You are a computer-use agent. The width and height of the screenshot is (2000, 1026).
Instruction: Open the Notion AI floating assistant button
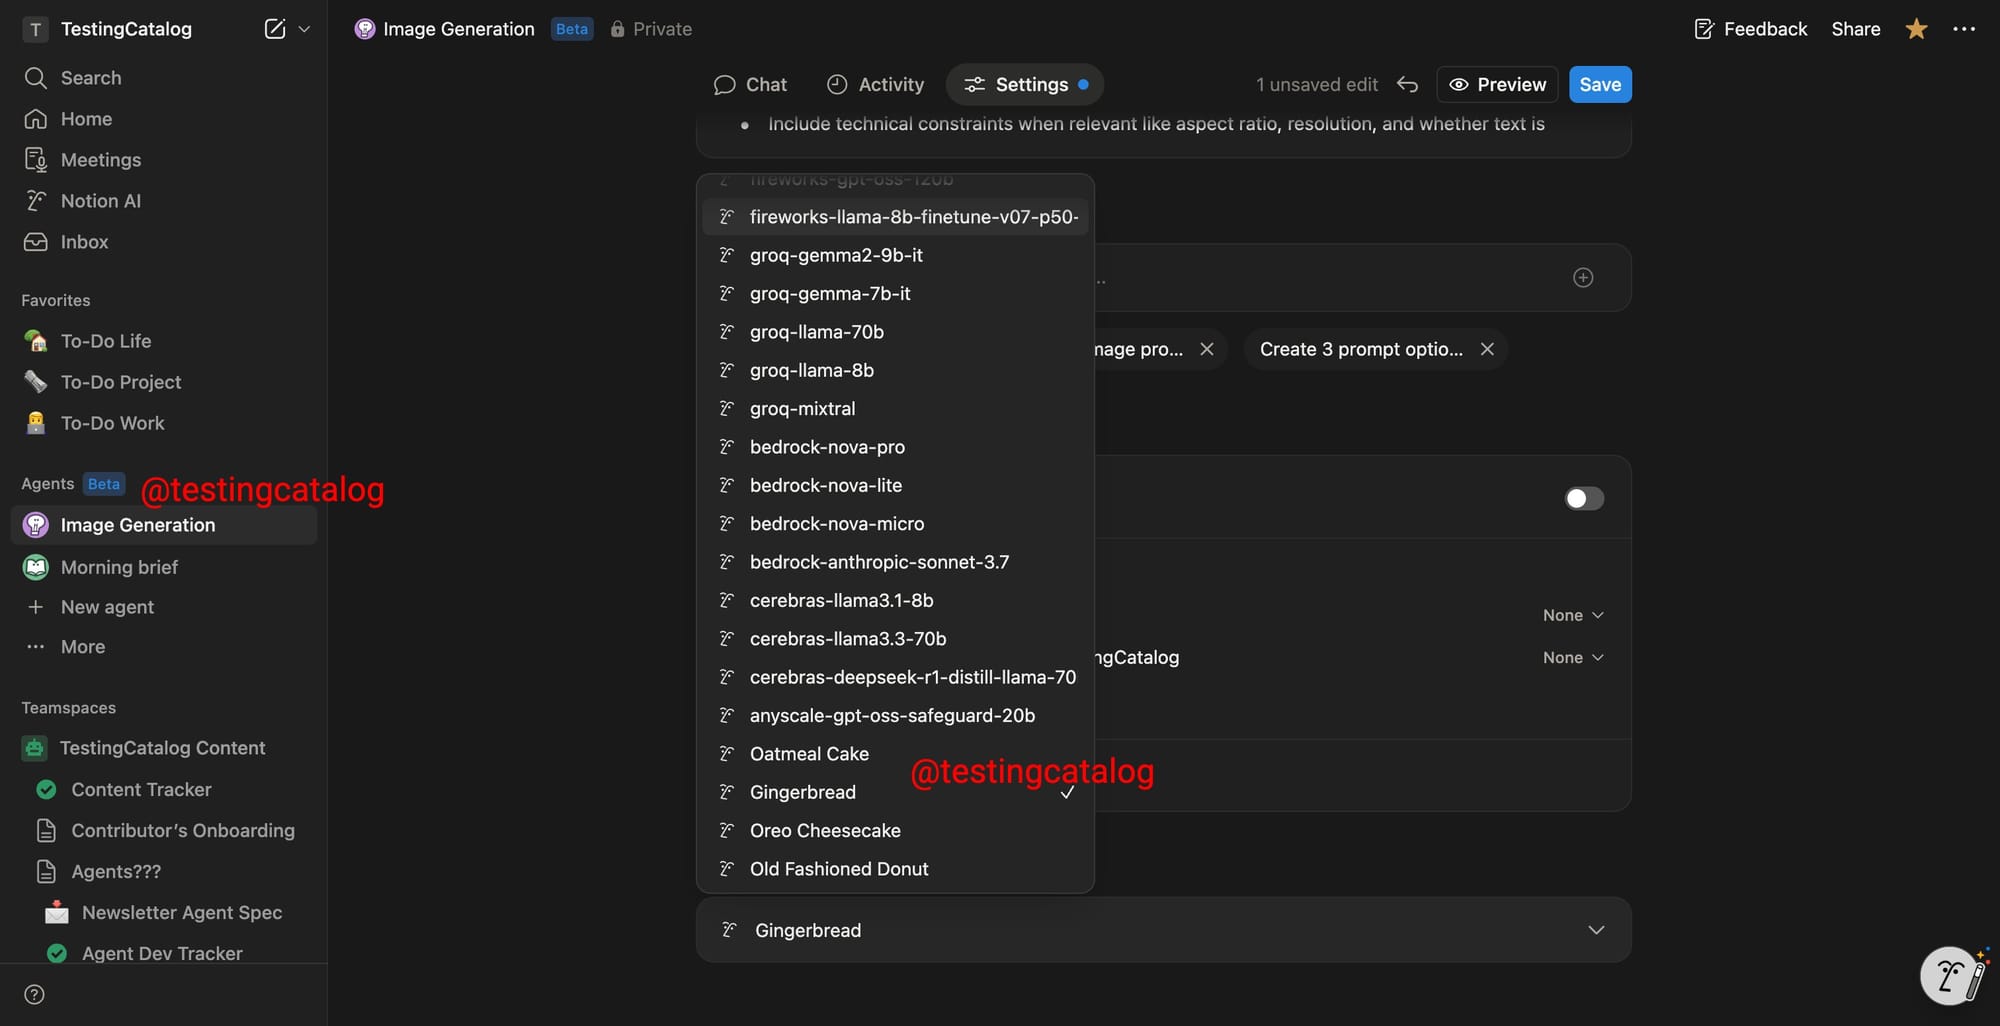[1951, 975]
